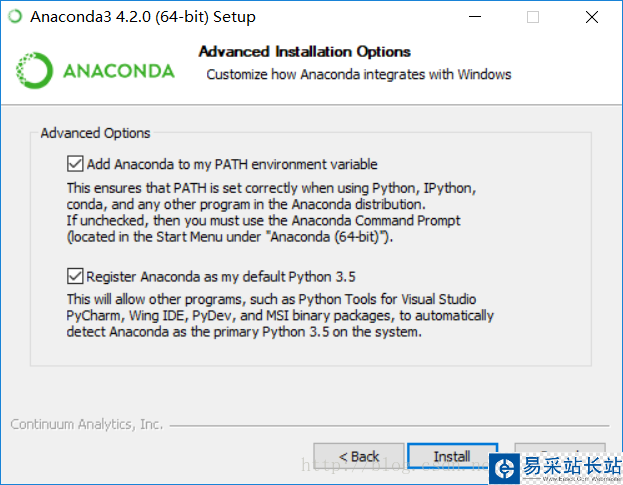
Task: Click the Anaconda icon in the title bar
Action: [15, 17]
